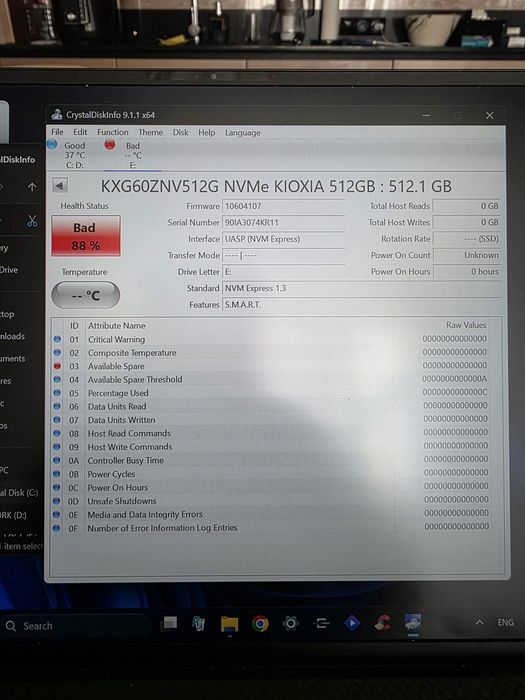
Task: Show hidden system tray icons chevron
Action: click(479, 622)
